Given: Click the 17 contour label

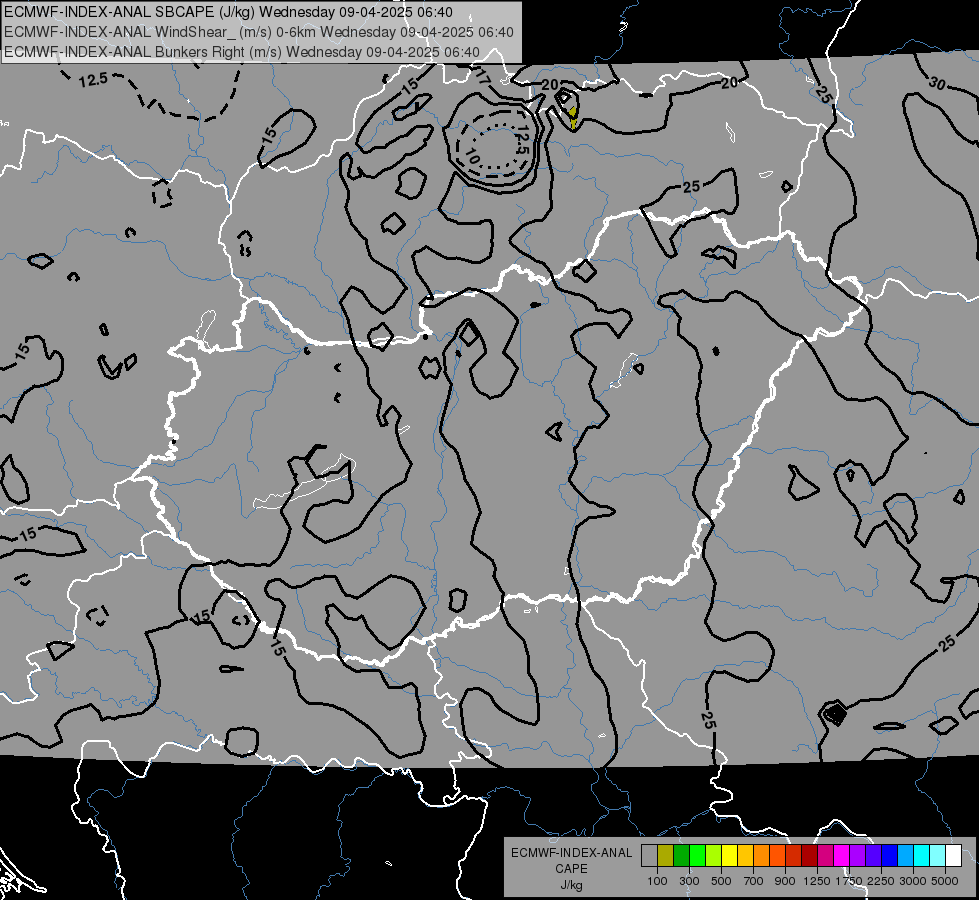Looking at the screenshot, I should (483, 77).
